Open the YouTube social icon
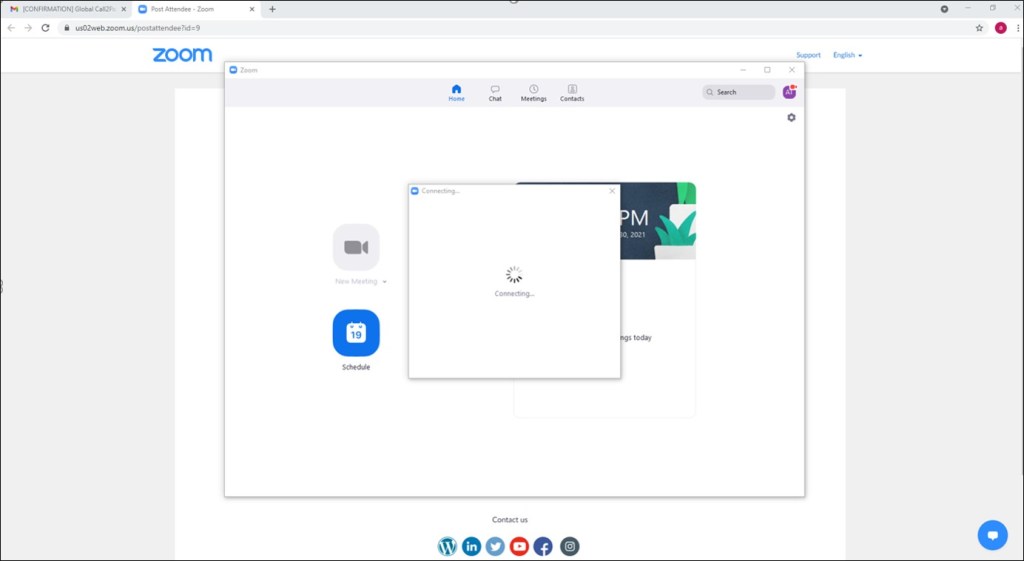The width and height of the screenshot is (1024, 561). click(519, 546)
